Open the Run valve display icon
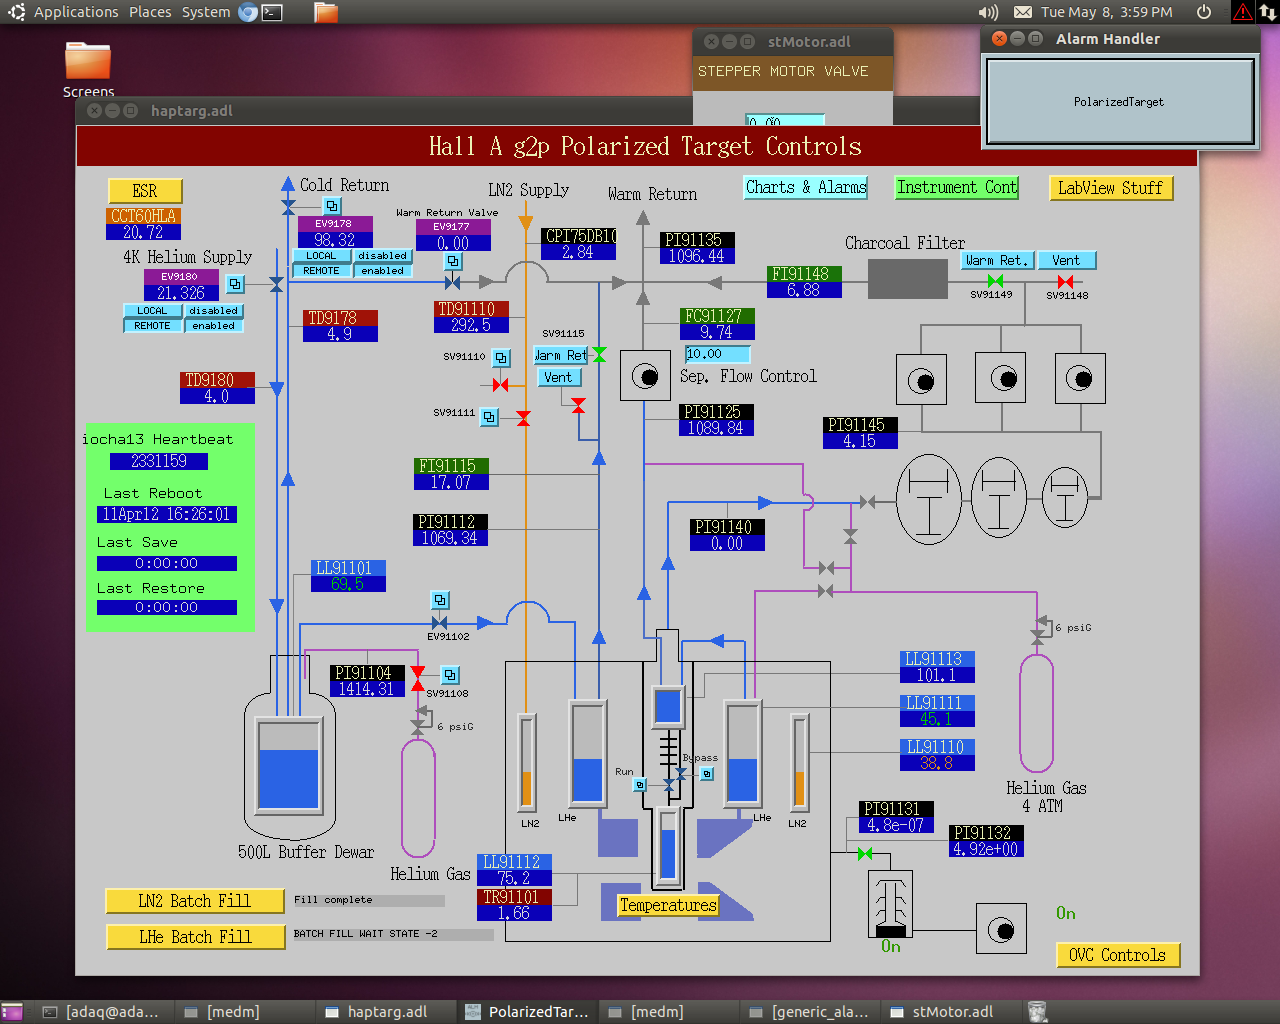The height and width of the screenshot is (1024, 1280). [x=640, y=785]
